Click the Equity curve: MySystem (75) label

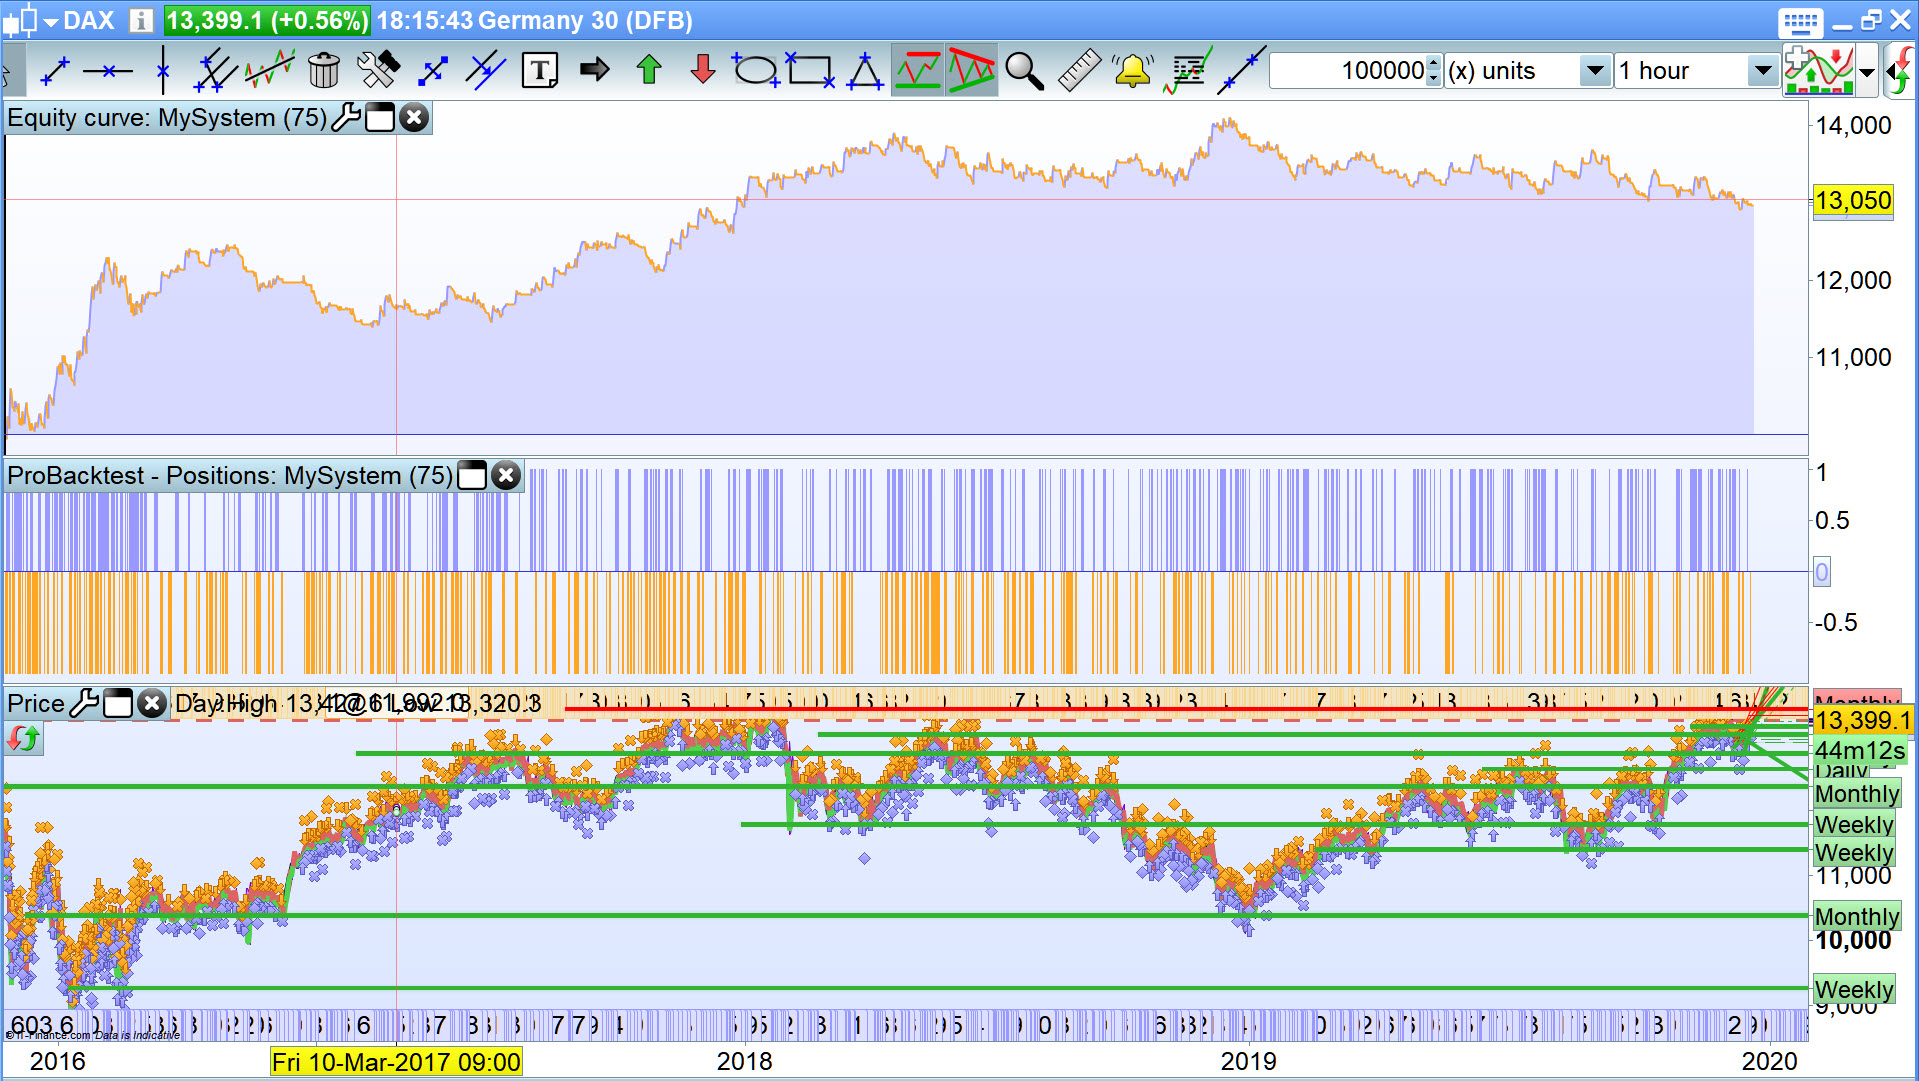[x=167, y=117]
